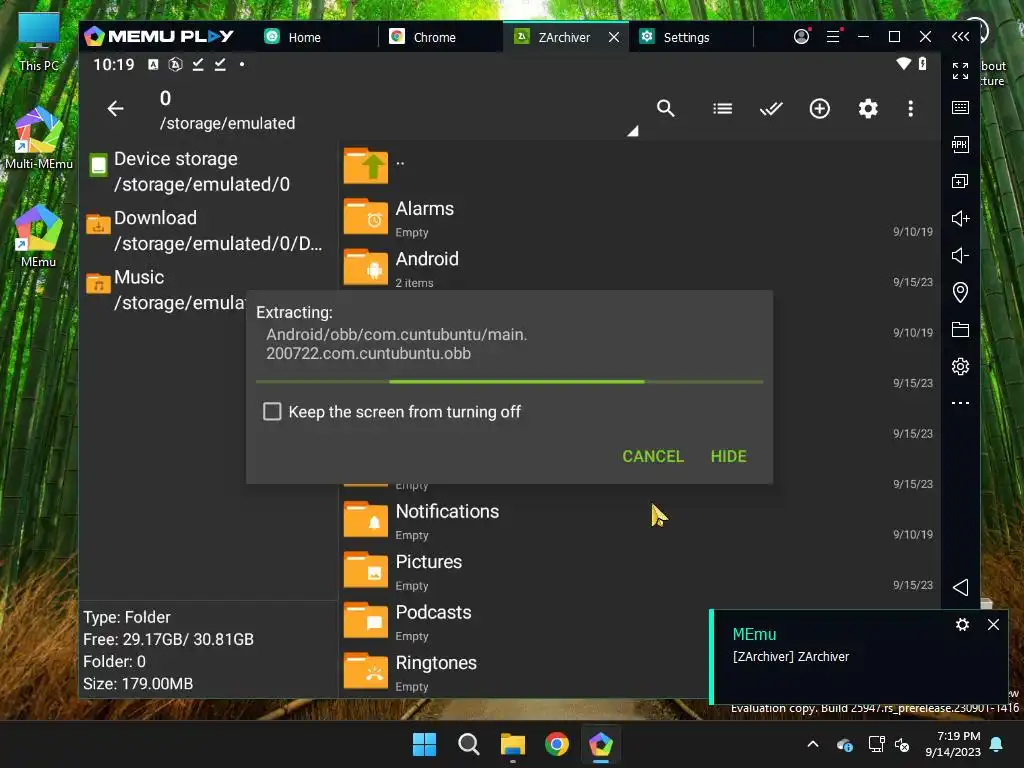Enable Keep the screen from turning off
Screen dimensions: 1024x768
pos(272,411)
